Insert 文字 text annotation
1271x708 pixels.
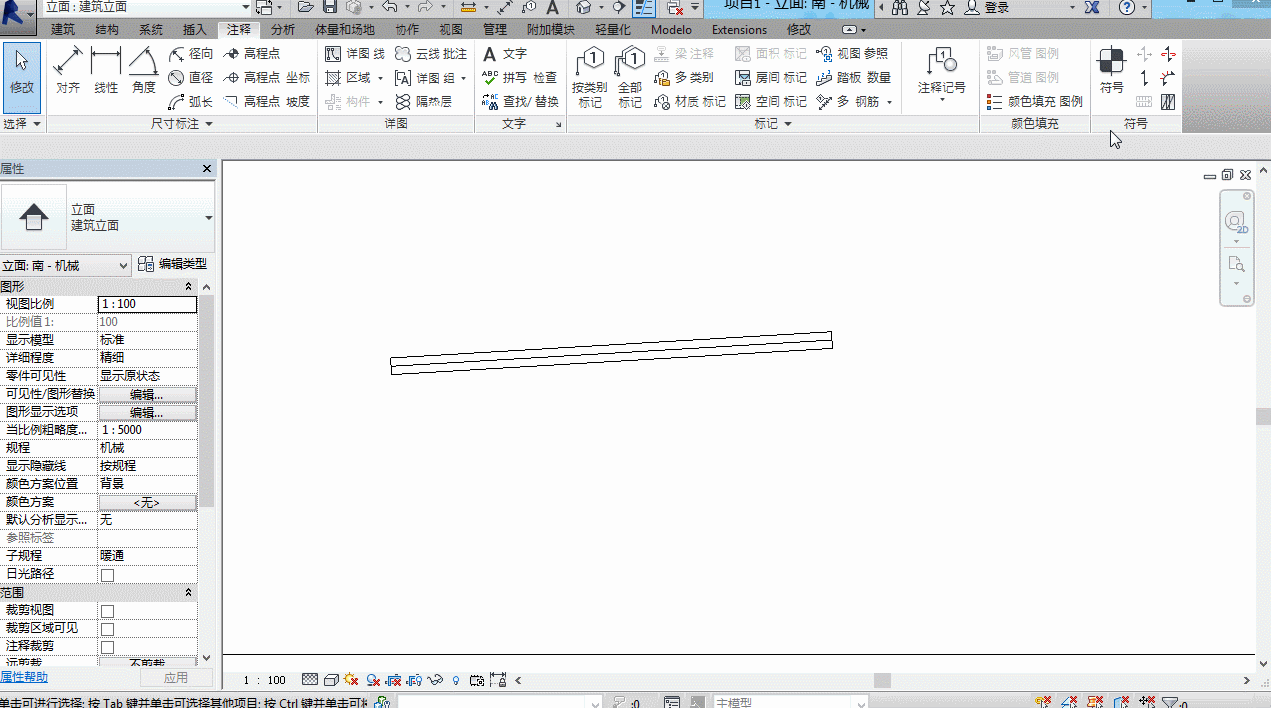click(504, 54)
